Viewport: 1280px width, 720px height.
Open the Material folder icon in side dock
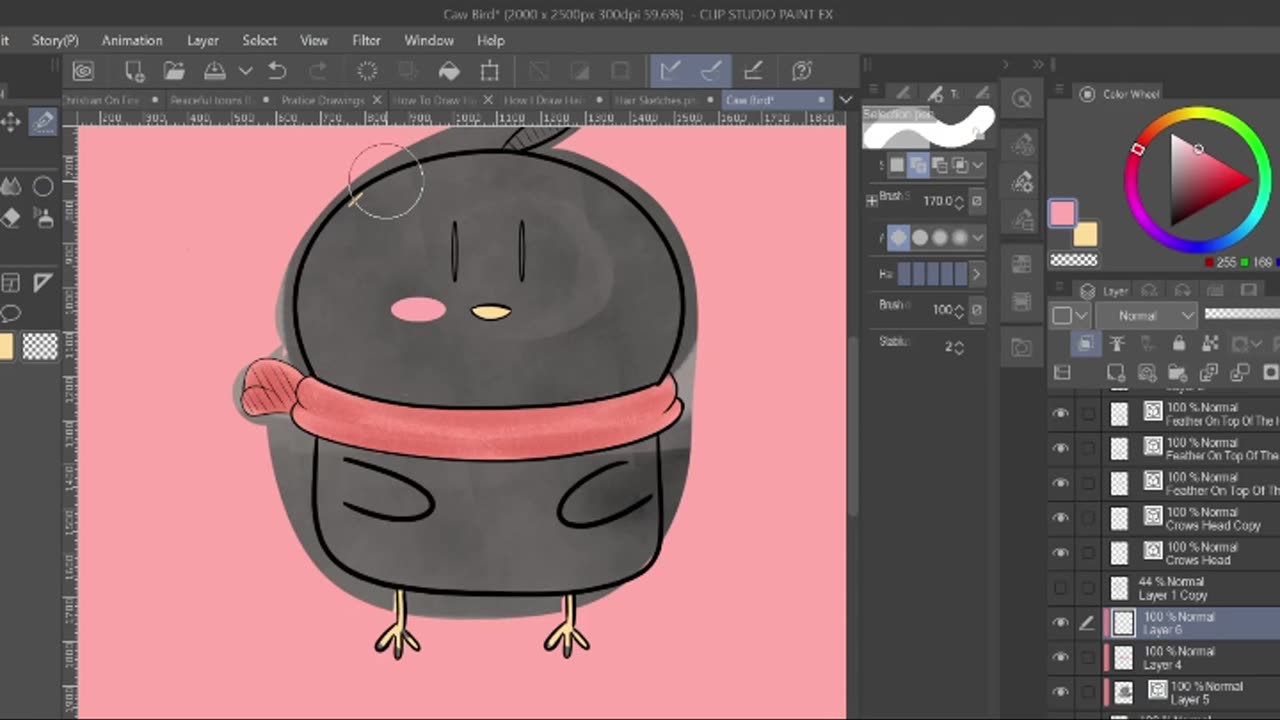(x=1021, y=348)
